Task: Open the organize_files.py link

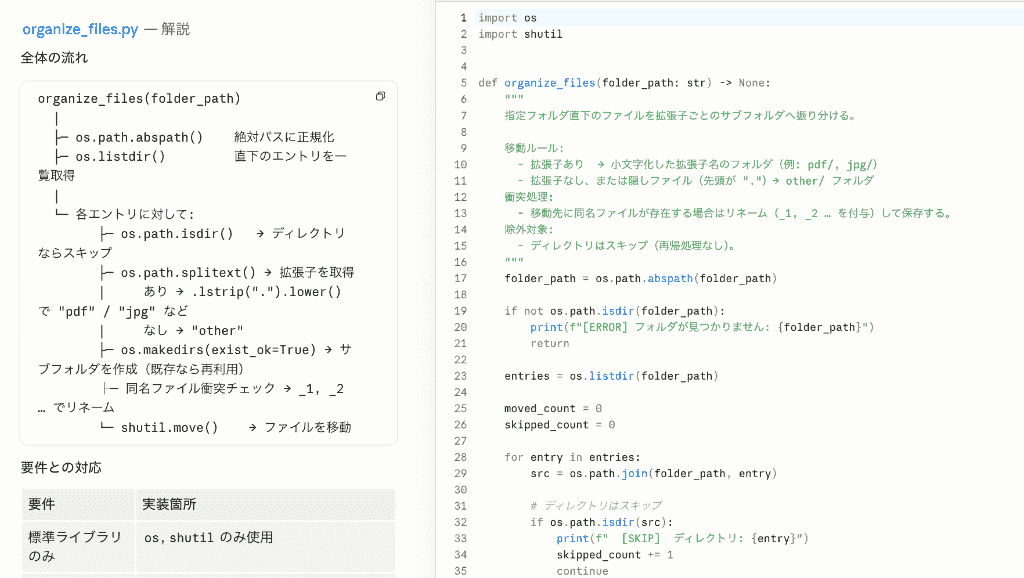Action: (80, 29)
